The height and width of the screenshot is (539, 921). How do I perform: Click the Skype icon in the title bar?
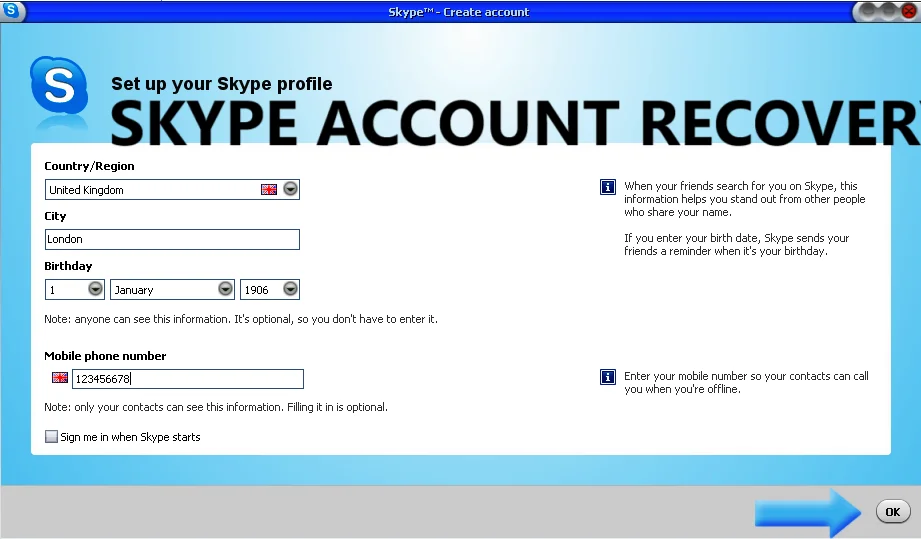click(x=12, y=10)
